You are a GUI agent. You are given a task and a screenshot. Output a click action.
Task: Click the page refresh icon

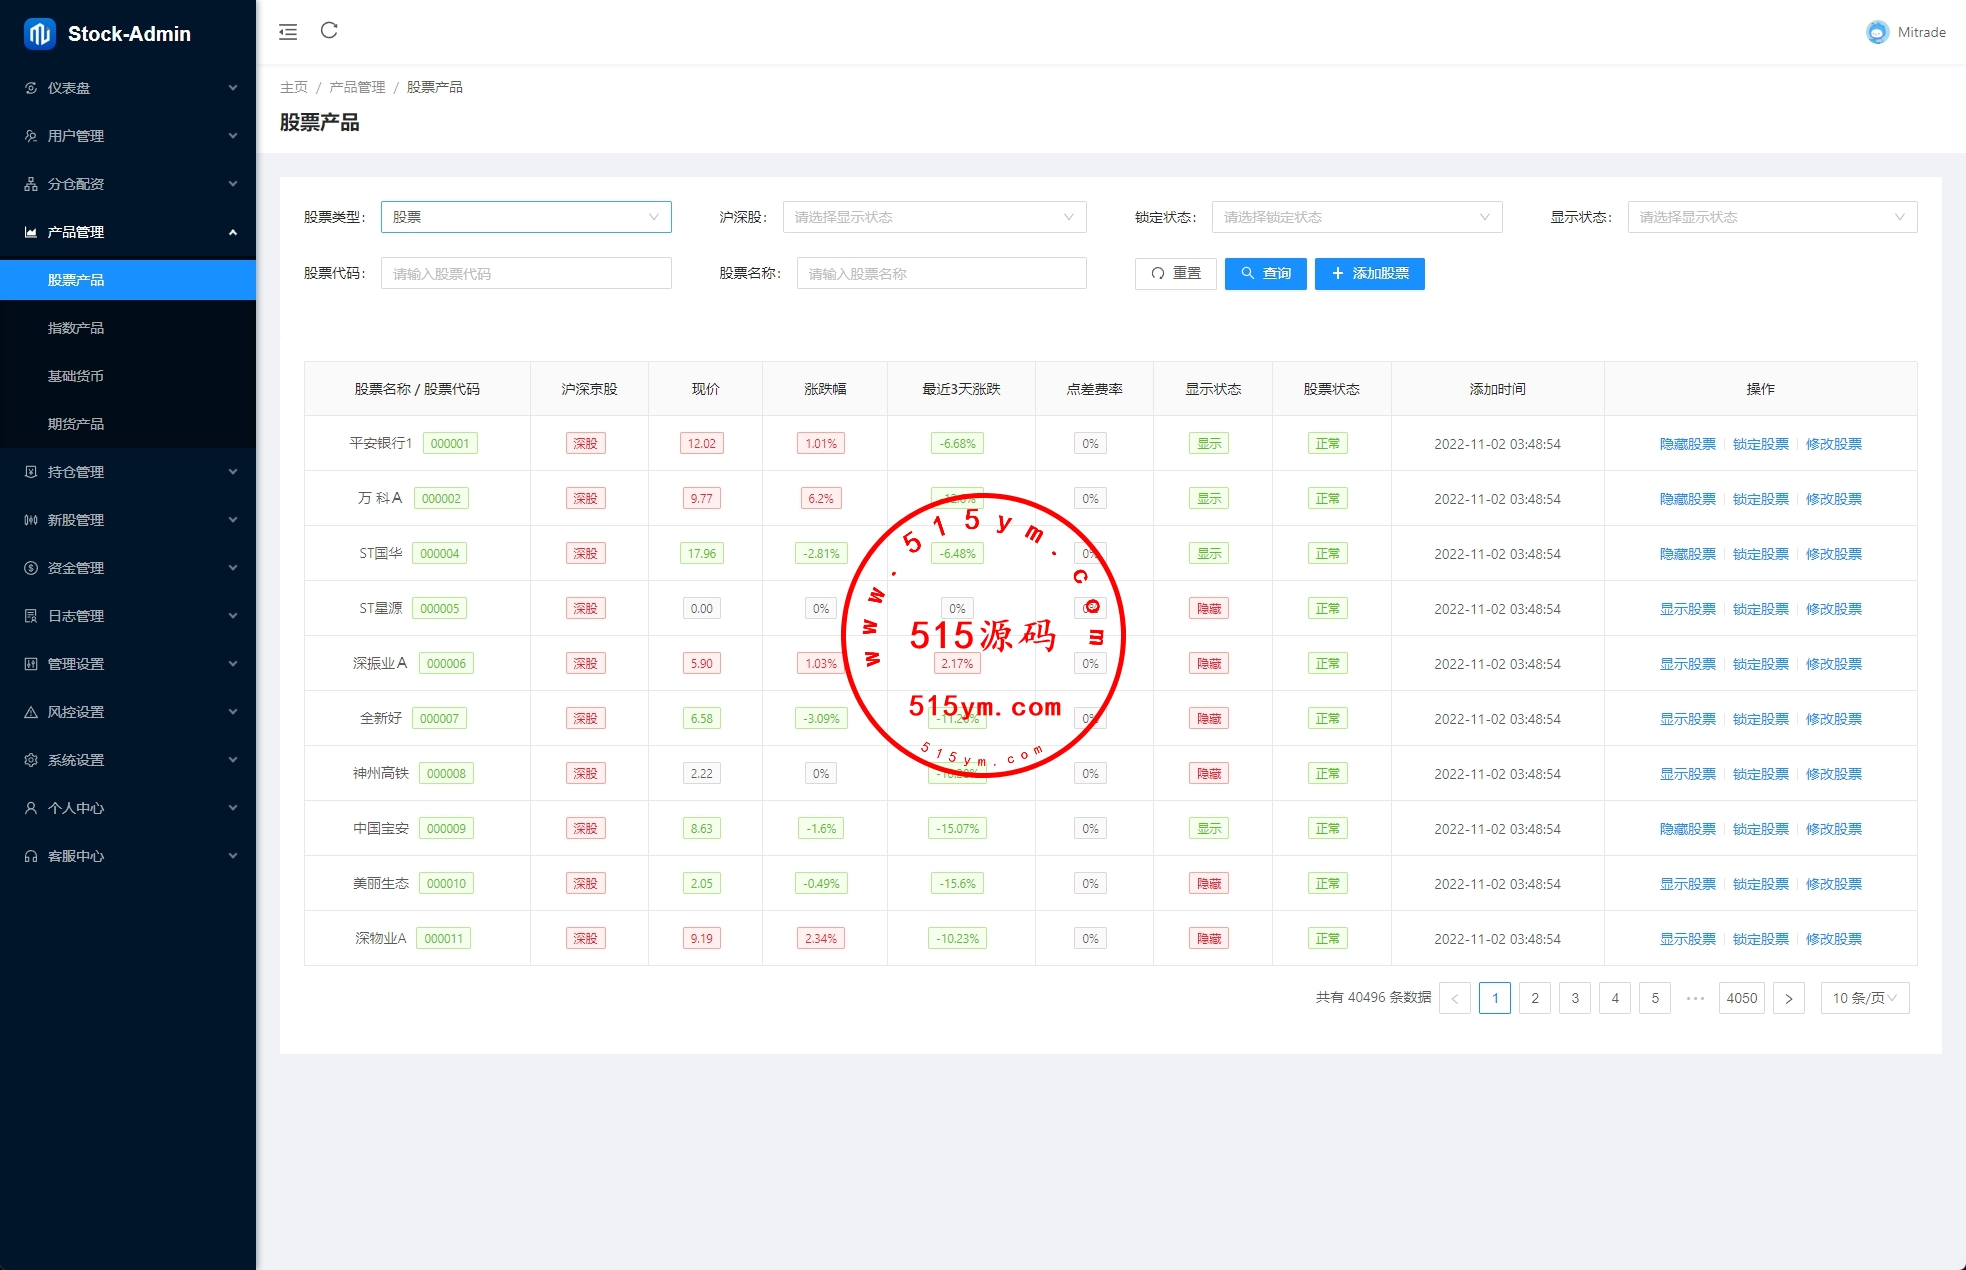(x=329, y=31)
